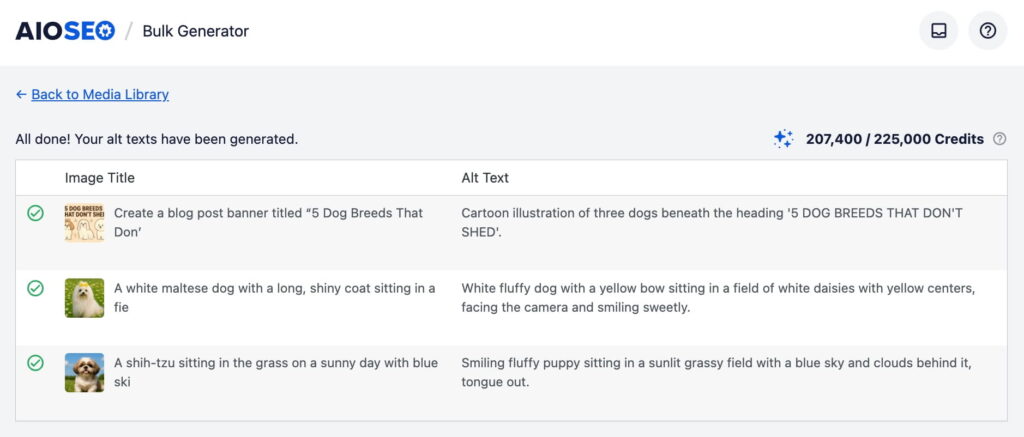Click the 207,400 / 225,000 Credits counter

click(894, 139)
